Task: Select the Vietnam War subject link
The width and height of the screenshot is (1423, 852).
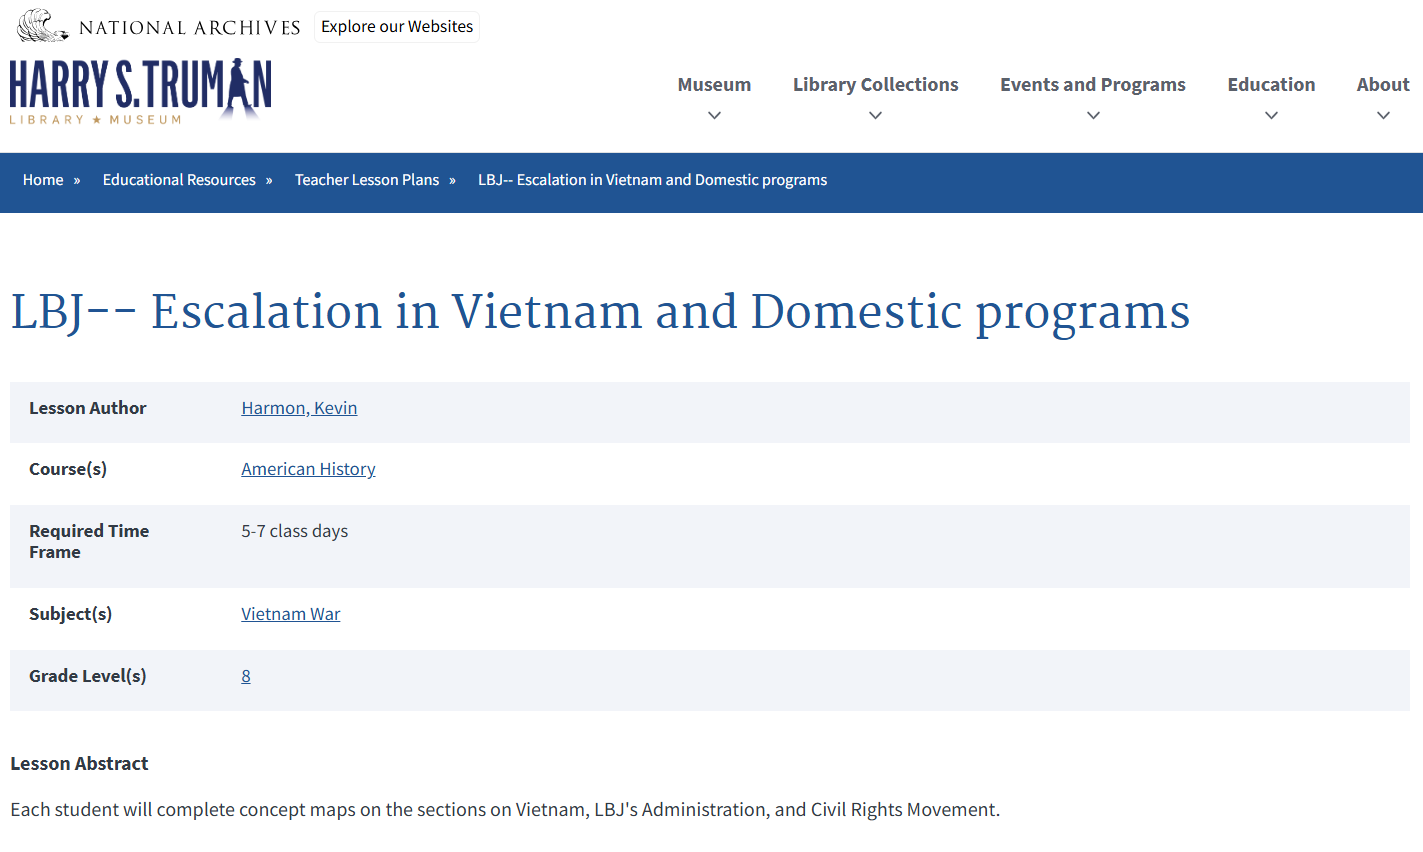Action: pos(291,613)
